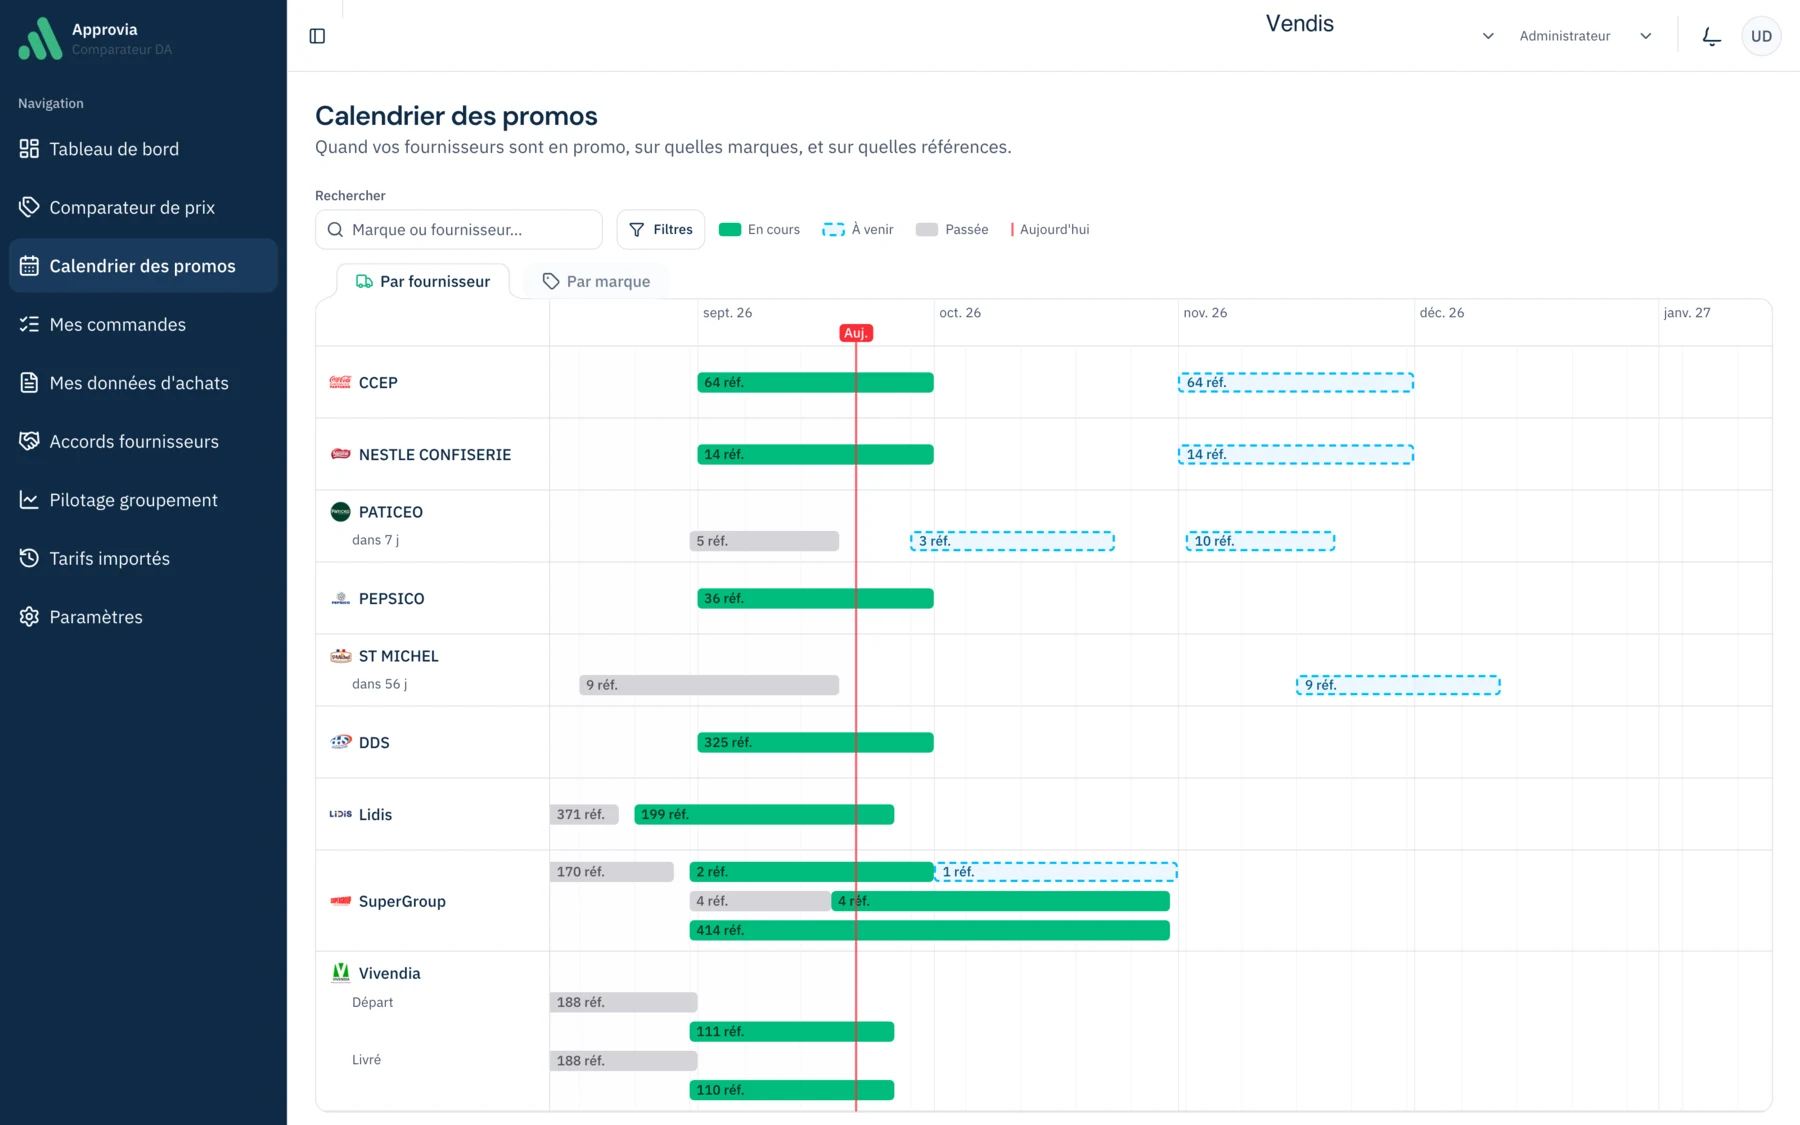Click the Accords fournisseurs handshake icon
The image size is (1800, 1125).
29,441
